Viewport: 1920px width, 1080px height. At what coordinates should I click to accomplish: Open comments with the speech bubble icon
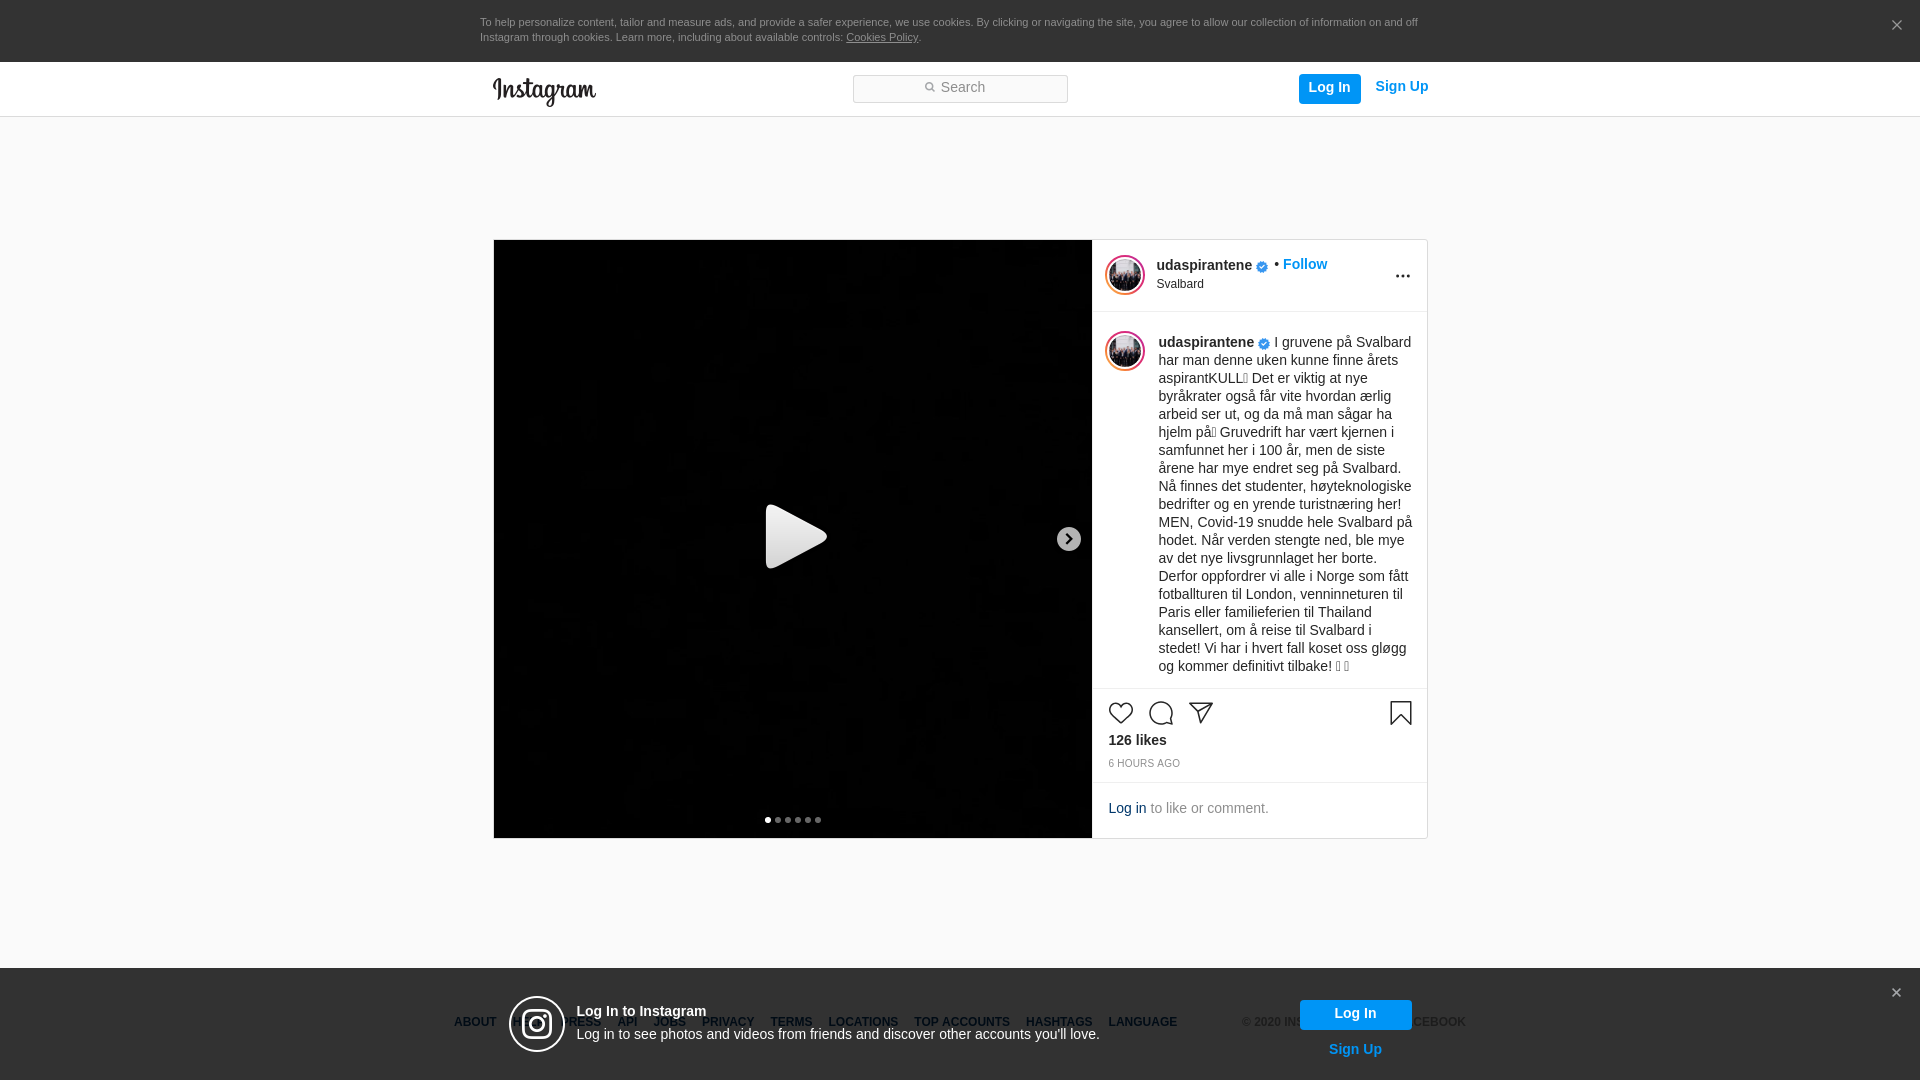tap(1160, 713)
